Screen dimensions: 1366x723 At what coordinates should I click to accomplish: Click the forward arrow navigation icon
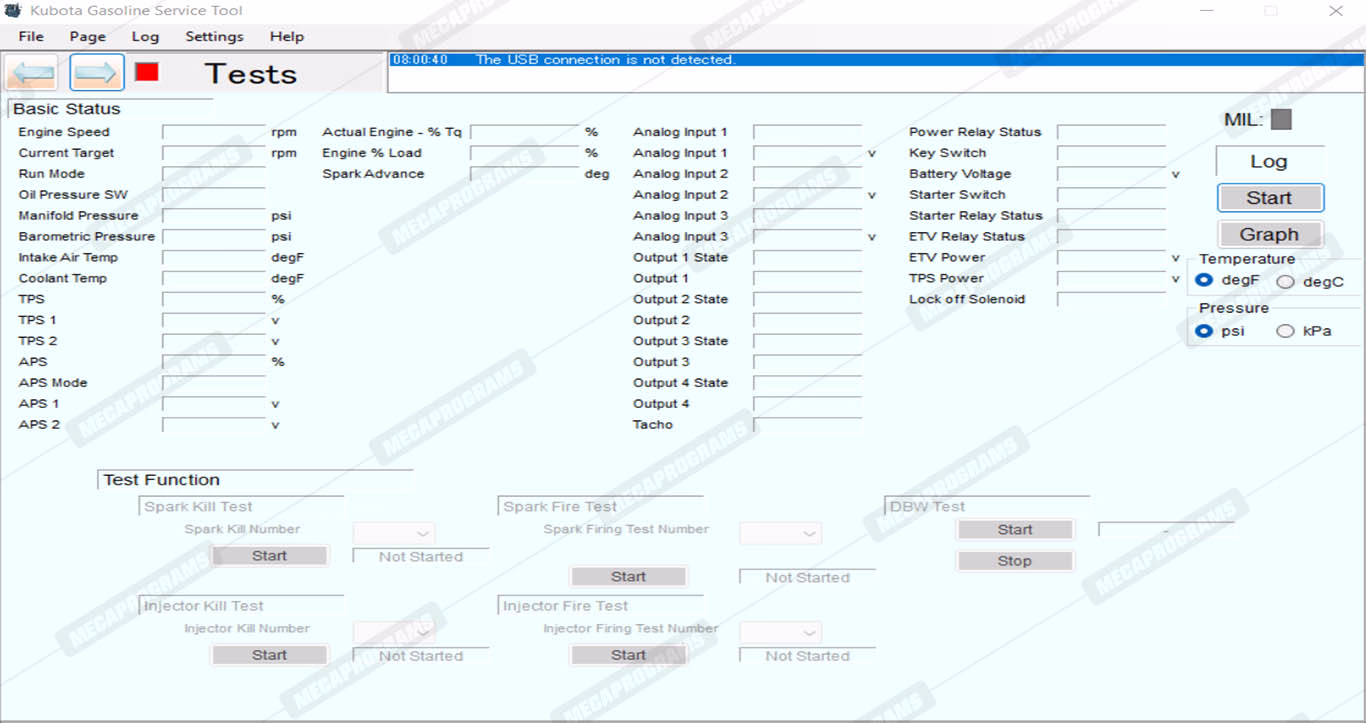[97, 73]
